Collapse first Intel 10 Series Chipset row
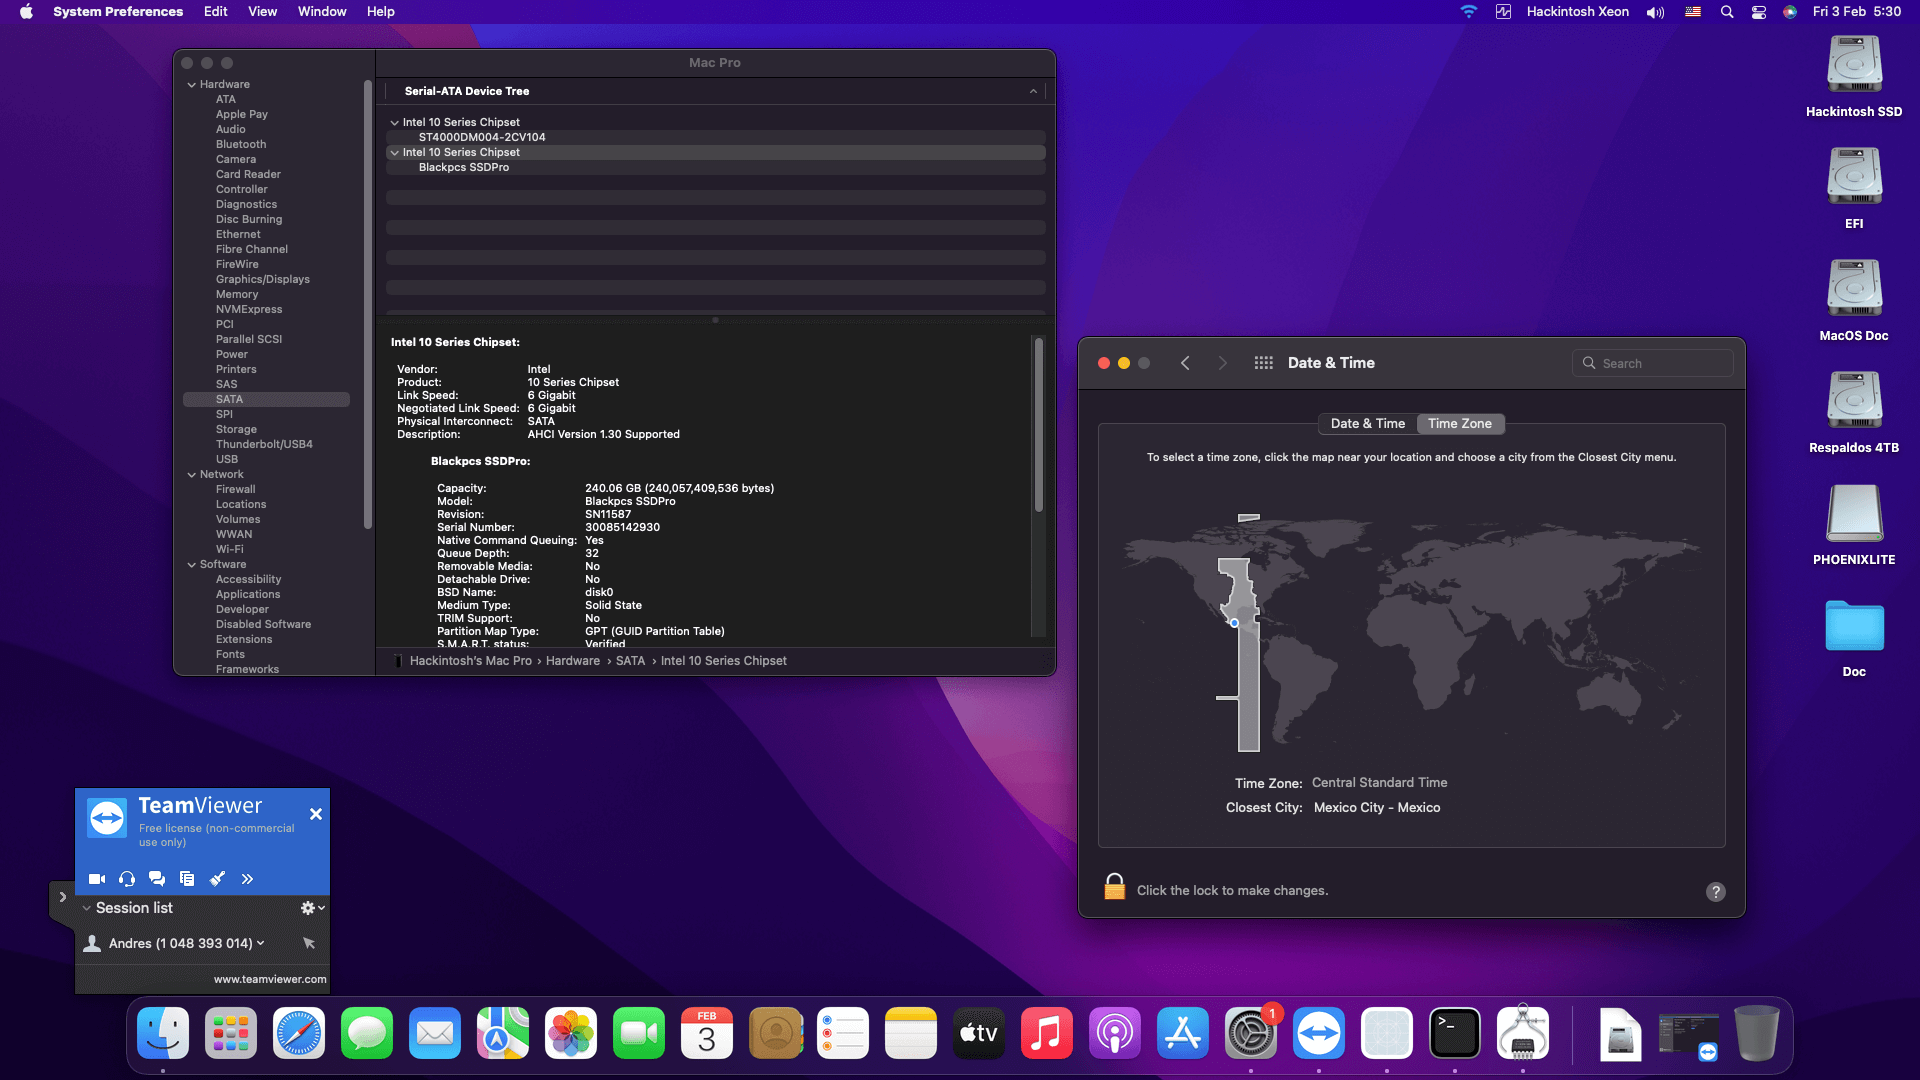Viewport: 1920px width, 1080px height. click(395, 123)
